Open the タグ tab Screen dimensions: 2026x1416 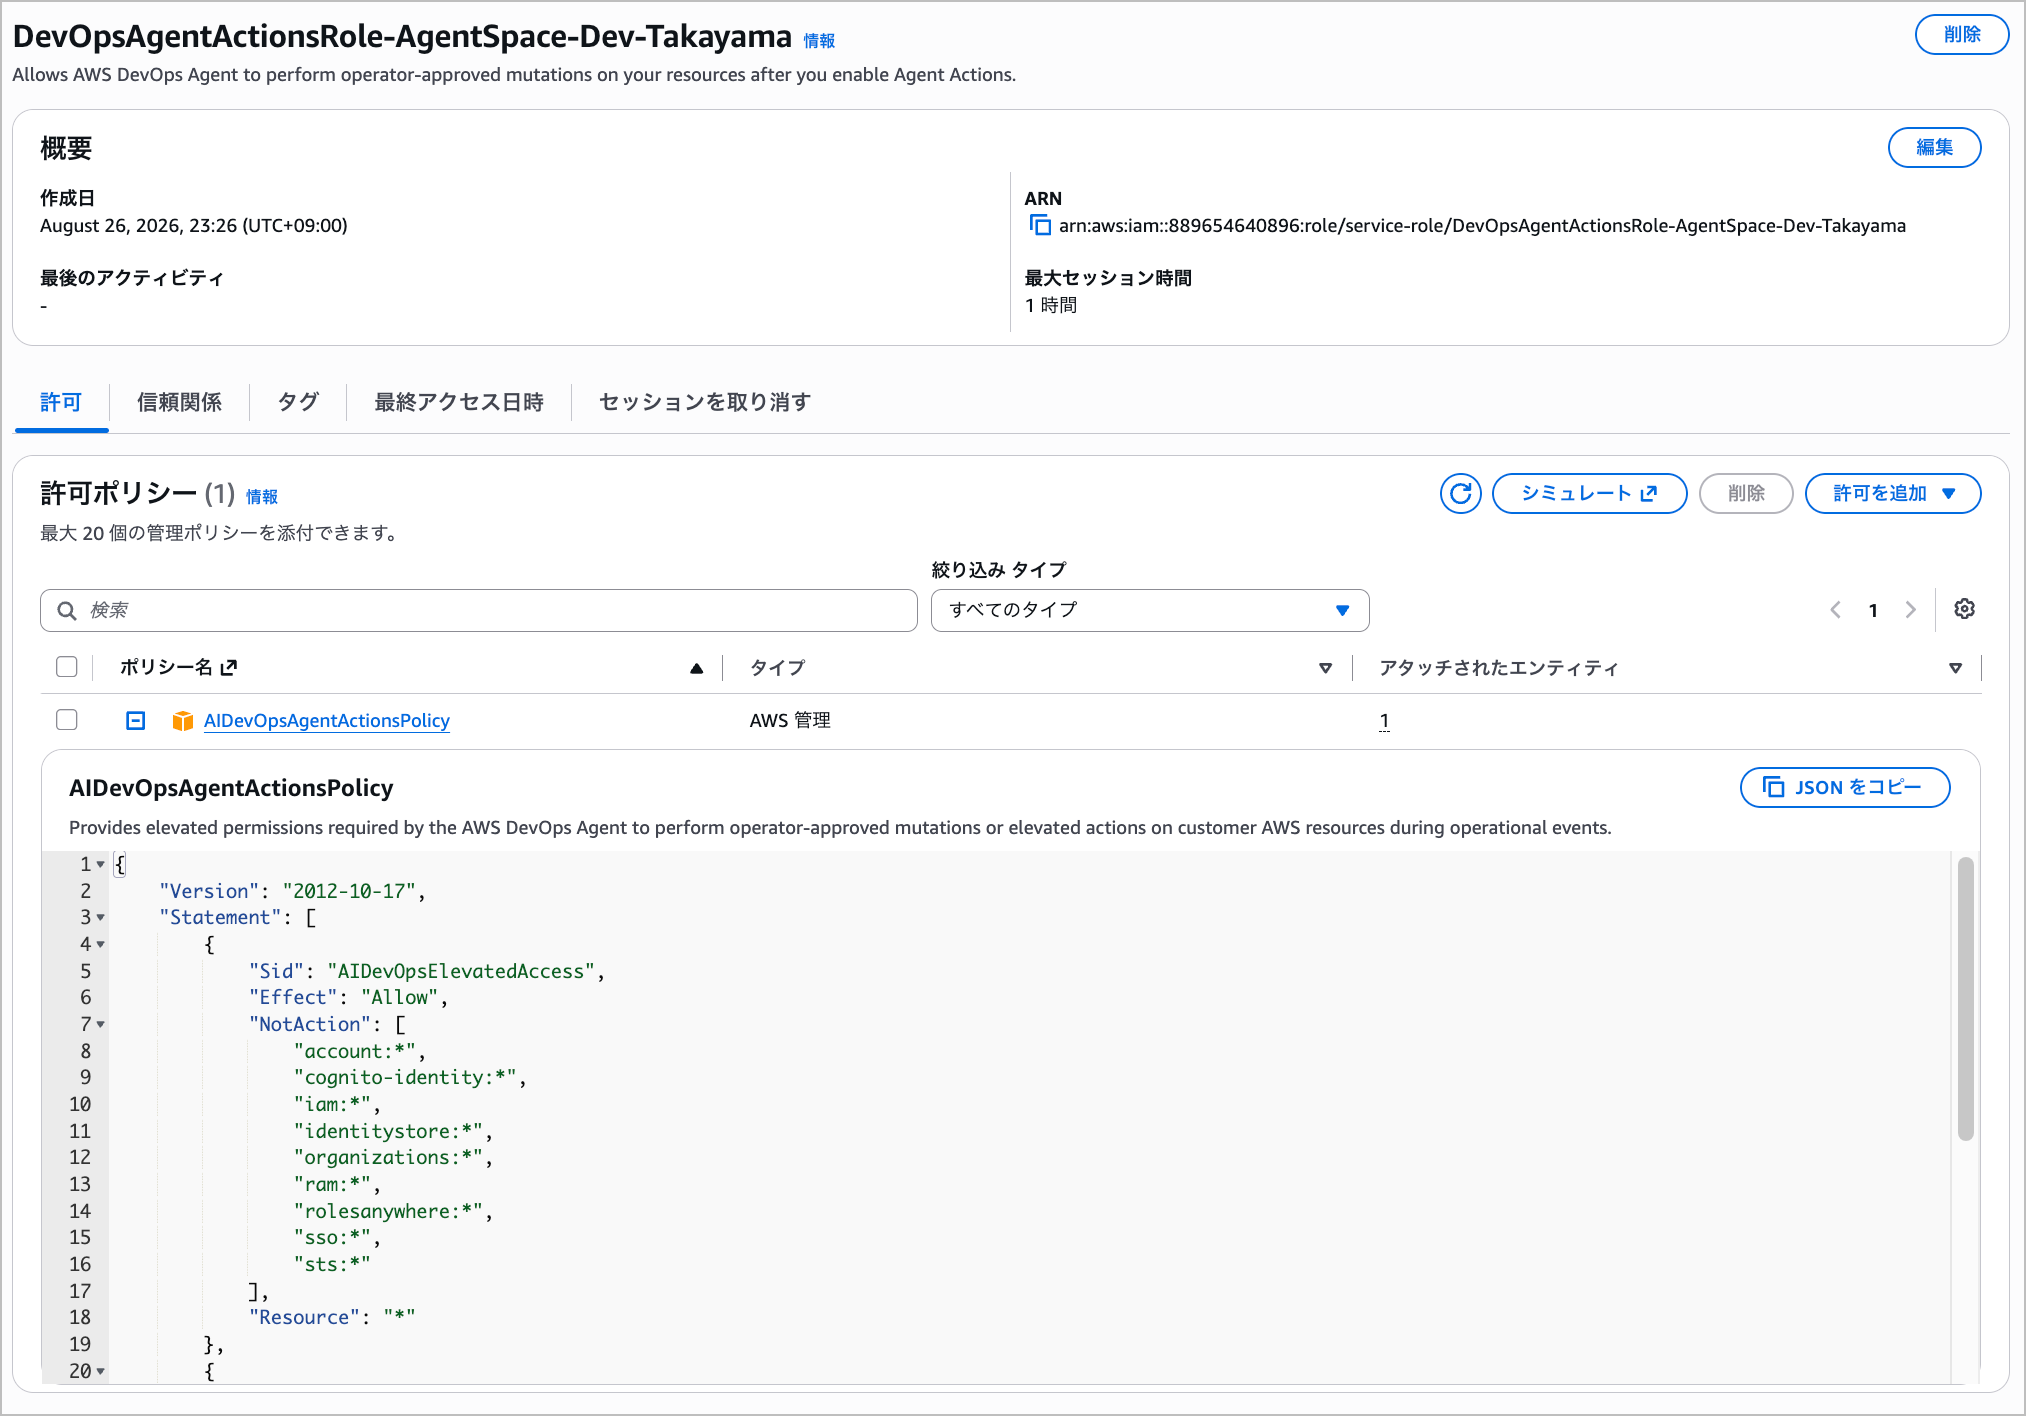click(x=298, y=402)
